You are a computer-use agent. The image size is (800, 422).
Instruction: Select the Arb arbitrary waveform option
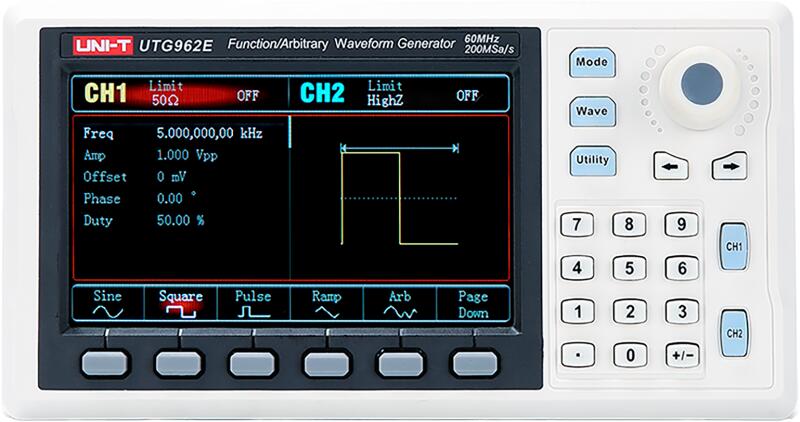(400, 304)
